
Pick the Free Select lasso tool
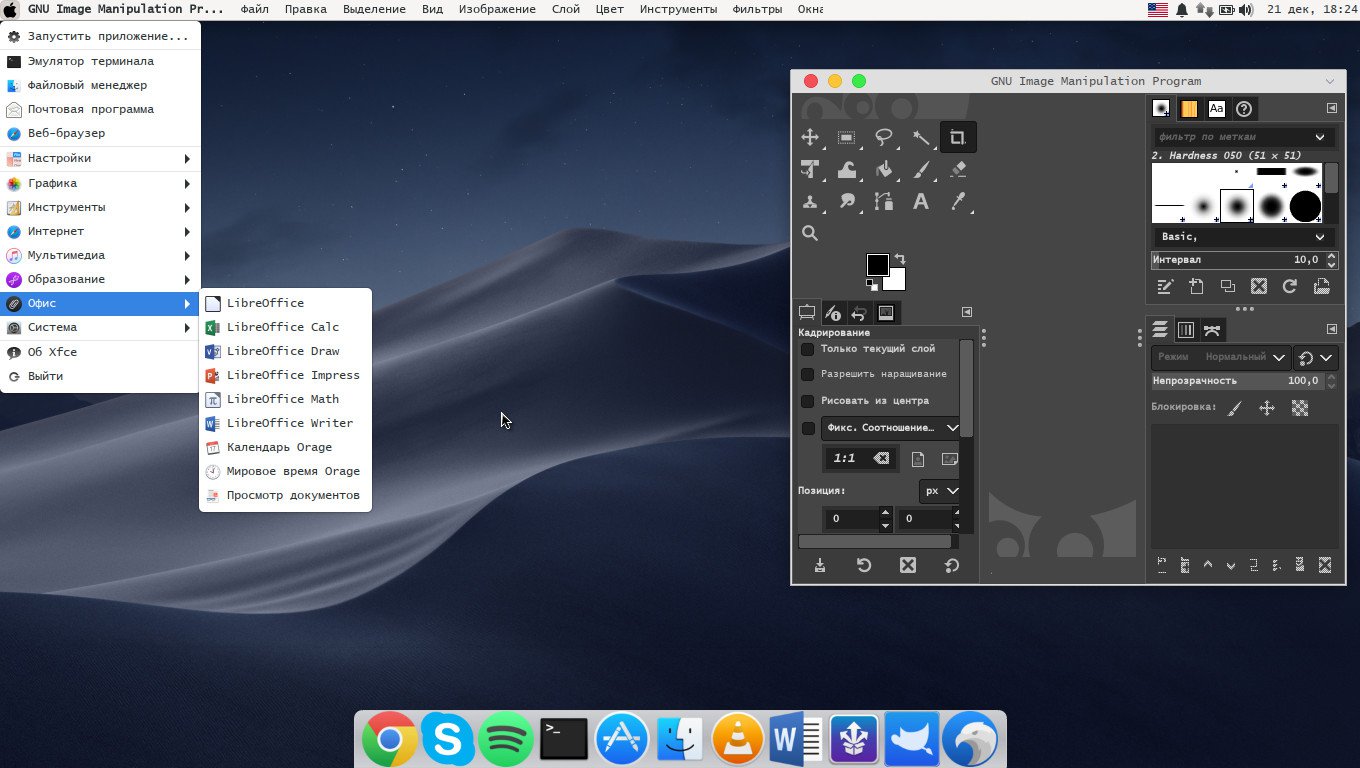coord(884,138)
